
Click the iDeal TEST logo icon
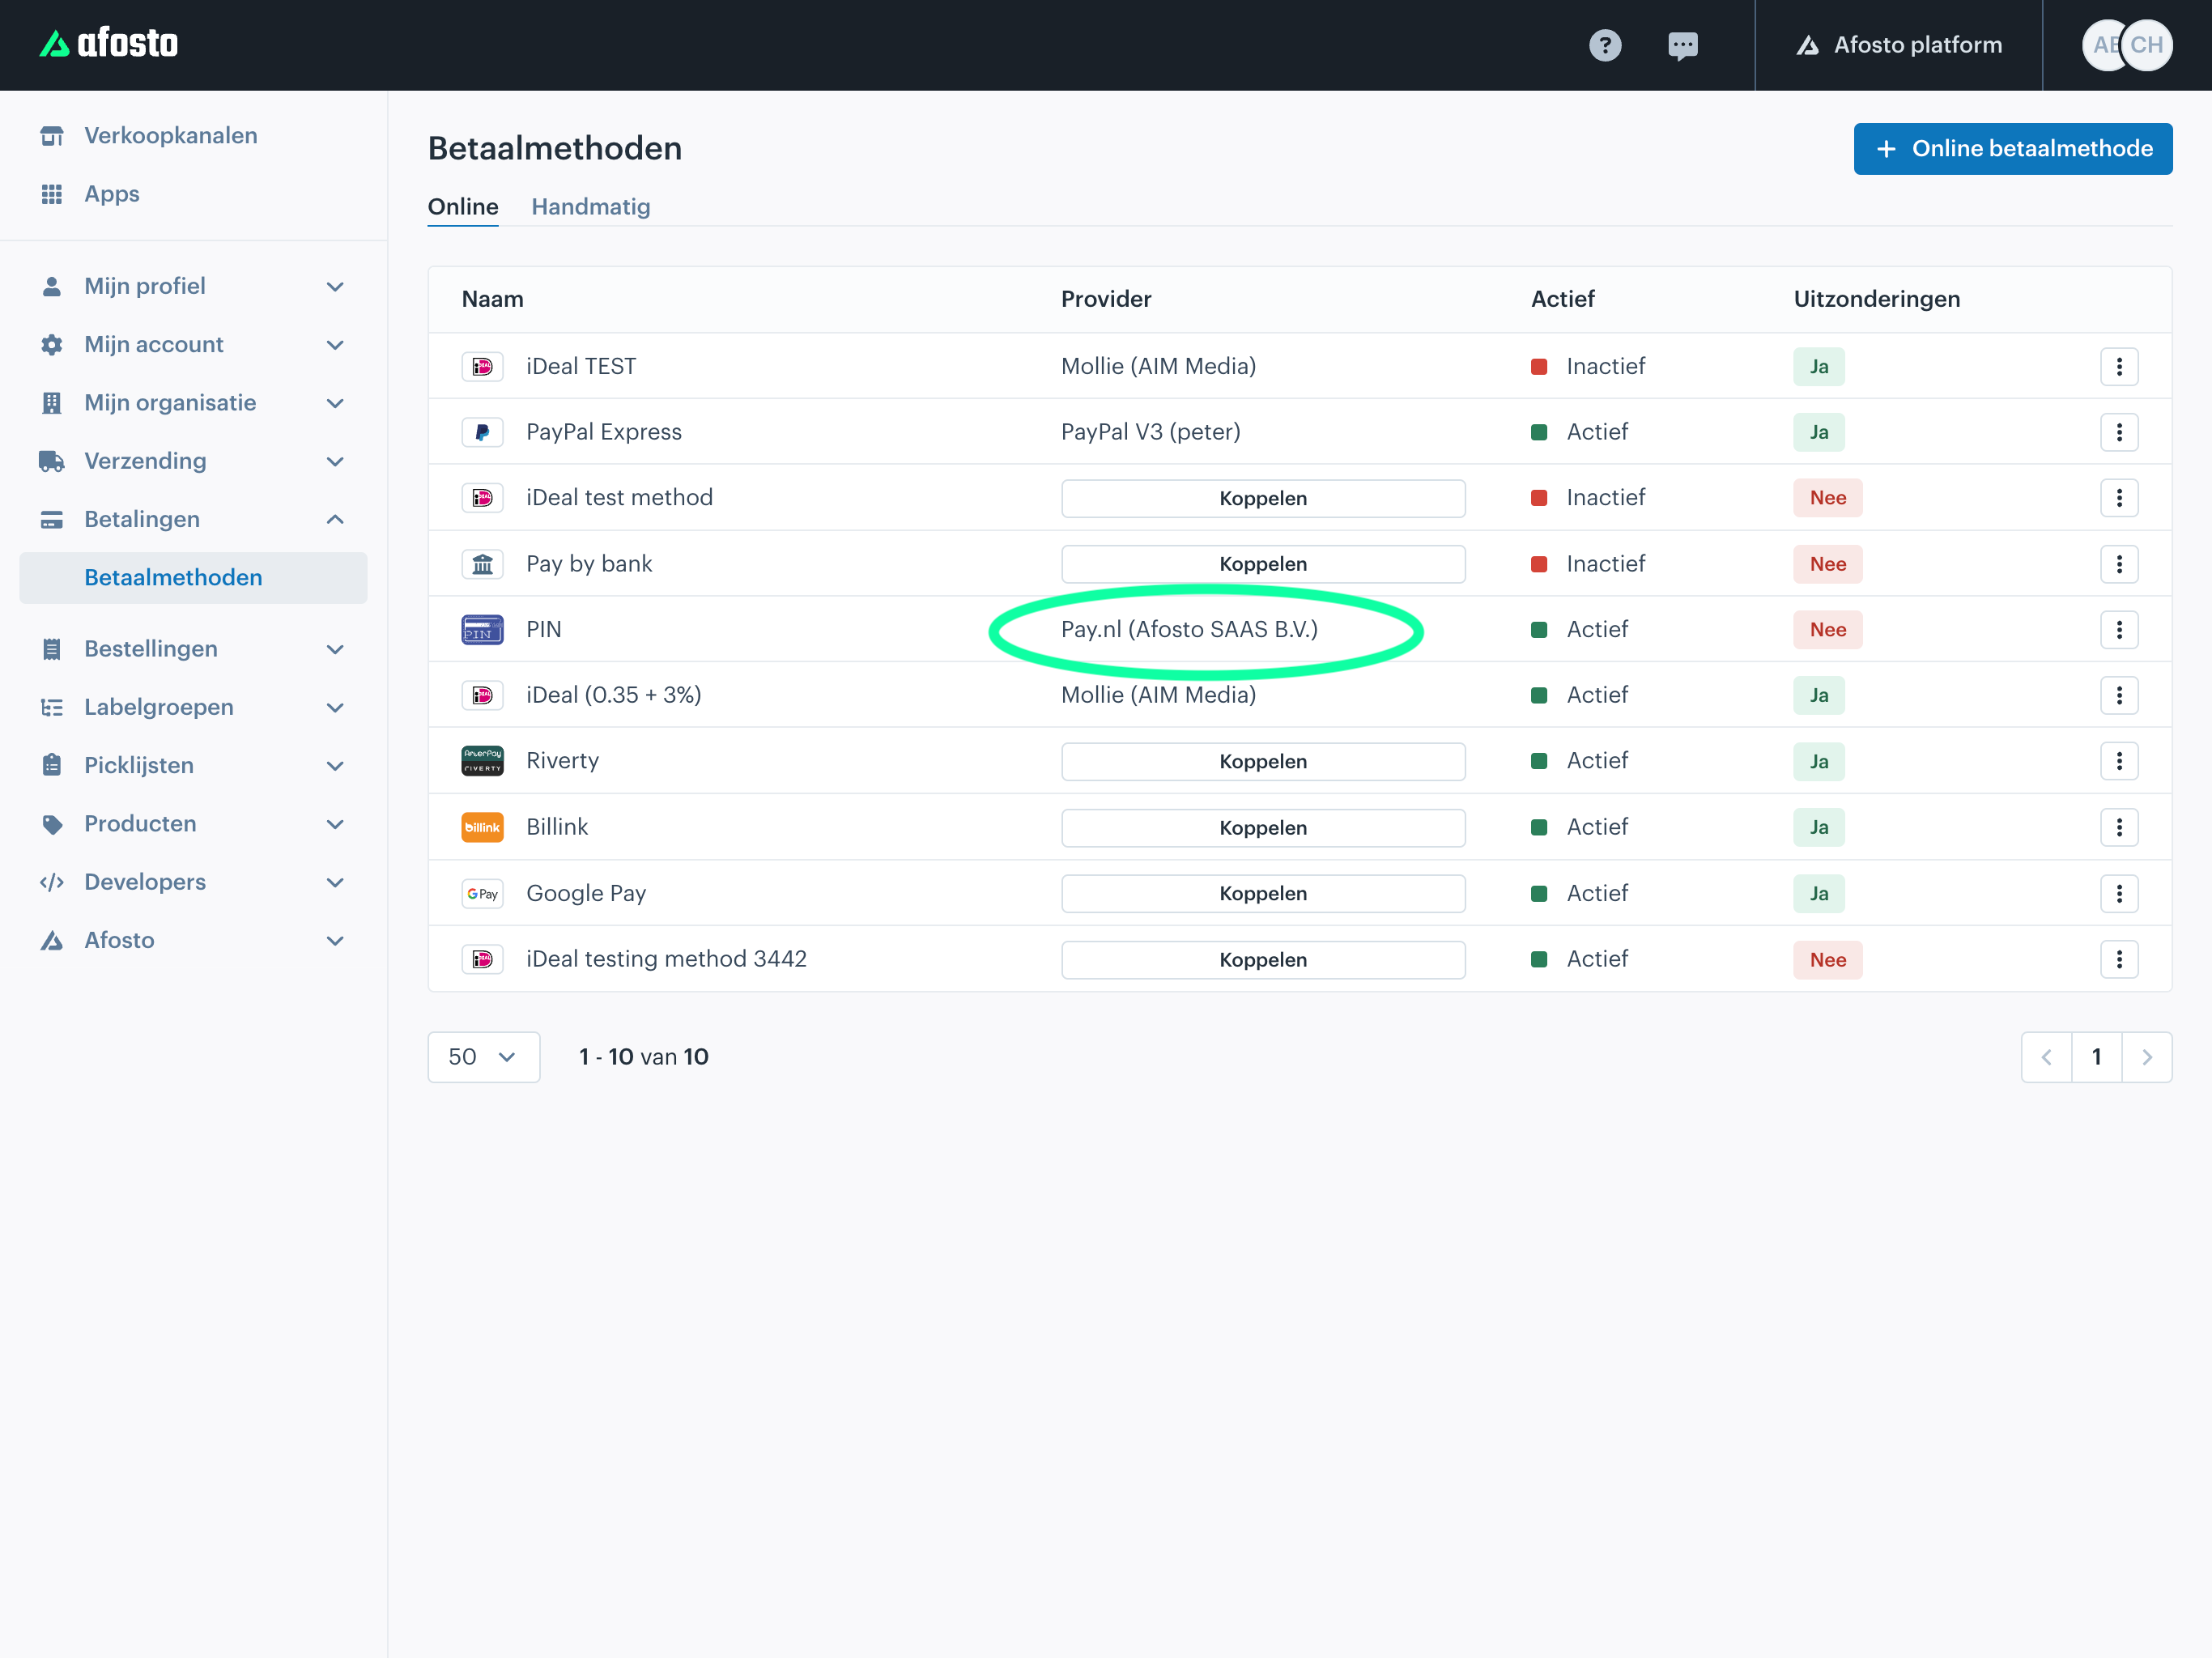tap(482, 366)
